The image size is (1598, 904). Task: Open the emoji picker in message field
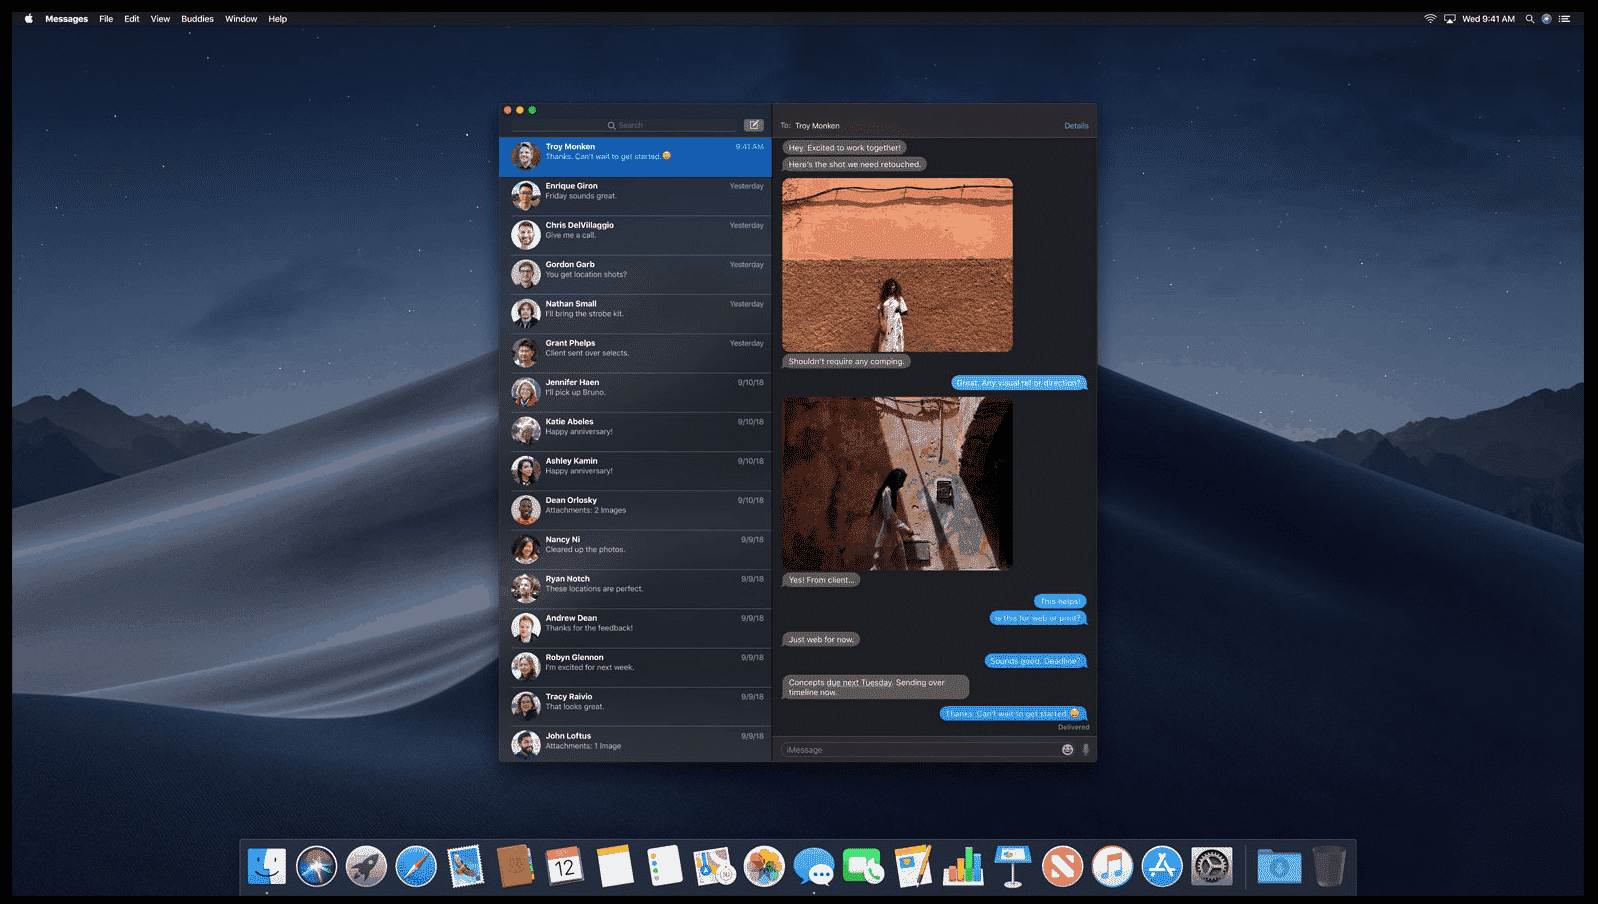pyautogui.click(x=1067, y=749)
